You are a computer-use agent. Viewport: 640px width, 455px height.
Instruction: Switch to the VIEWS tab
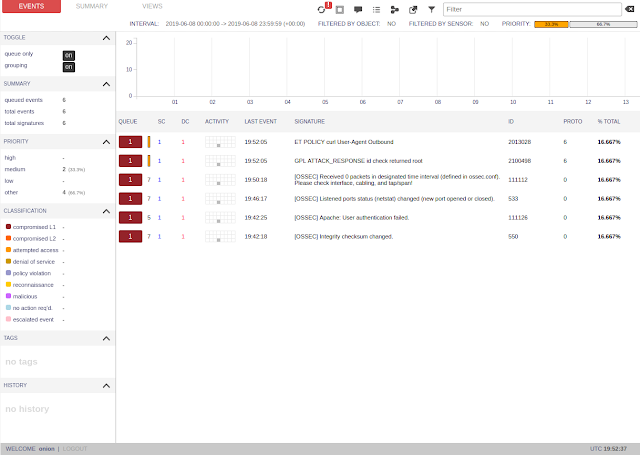tap(152, 6)
